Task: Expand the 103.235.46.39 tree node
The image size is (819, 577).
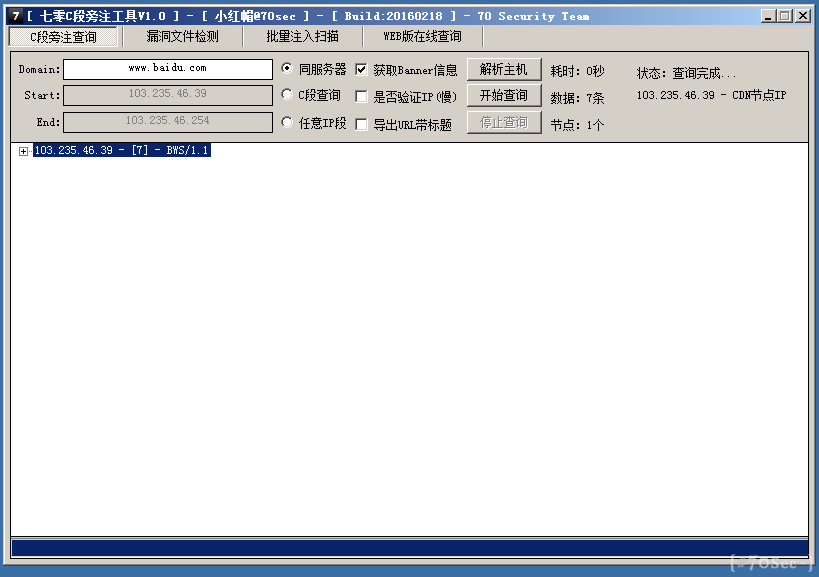Action: (x=23, y=151)
